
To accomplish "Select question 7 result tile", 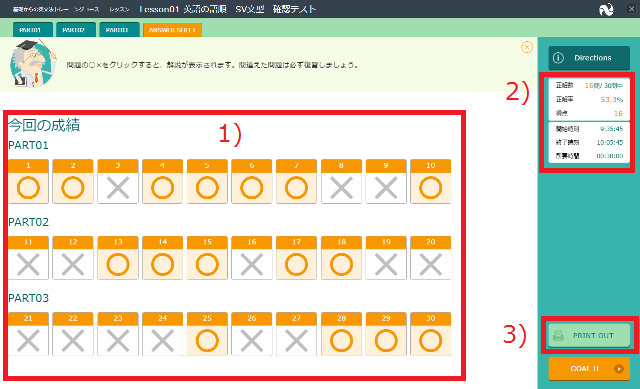I will [296, 181].
